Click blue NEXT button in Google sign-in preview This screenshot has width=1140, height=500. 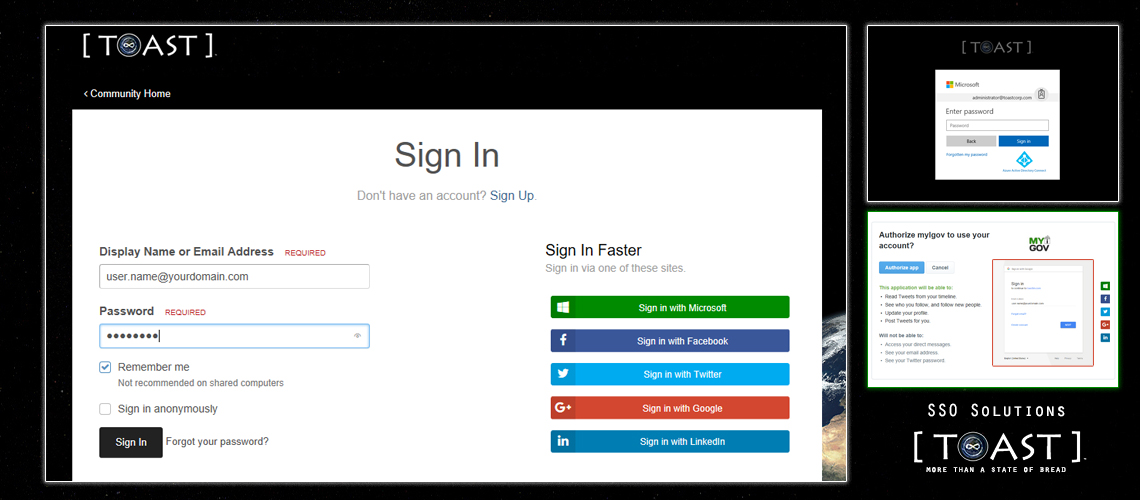1068,325
